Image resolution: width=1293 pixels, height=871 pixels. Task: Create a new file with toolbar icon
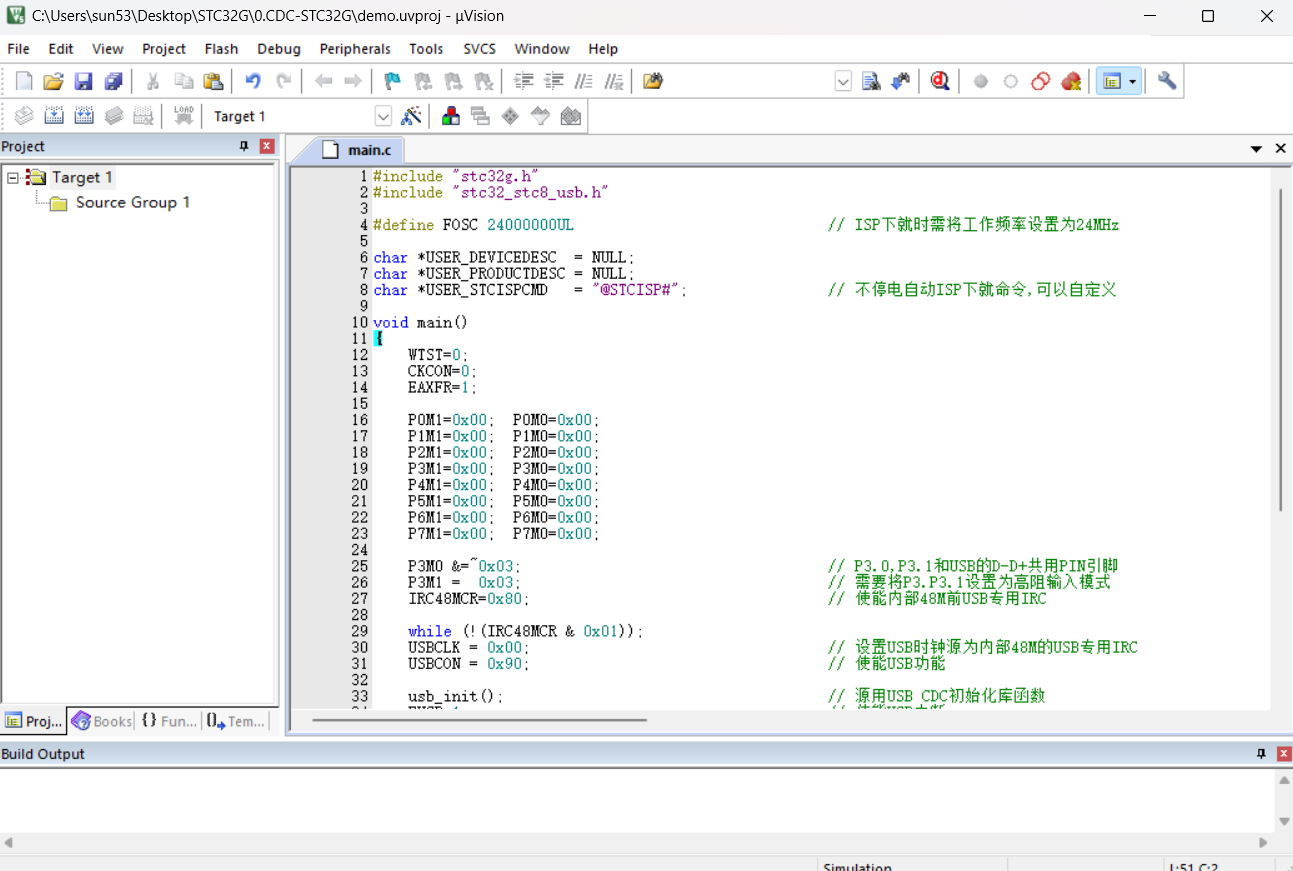coord(24,81)
